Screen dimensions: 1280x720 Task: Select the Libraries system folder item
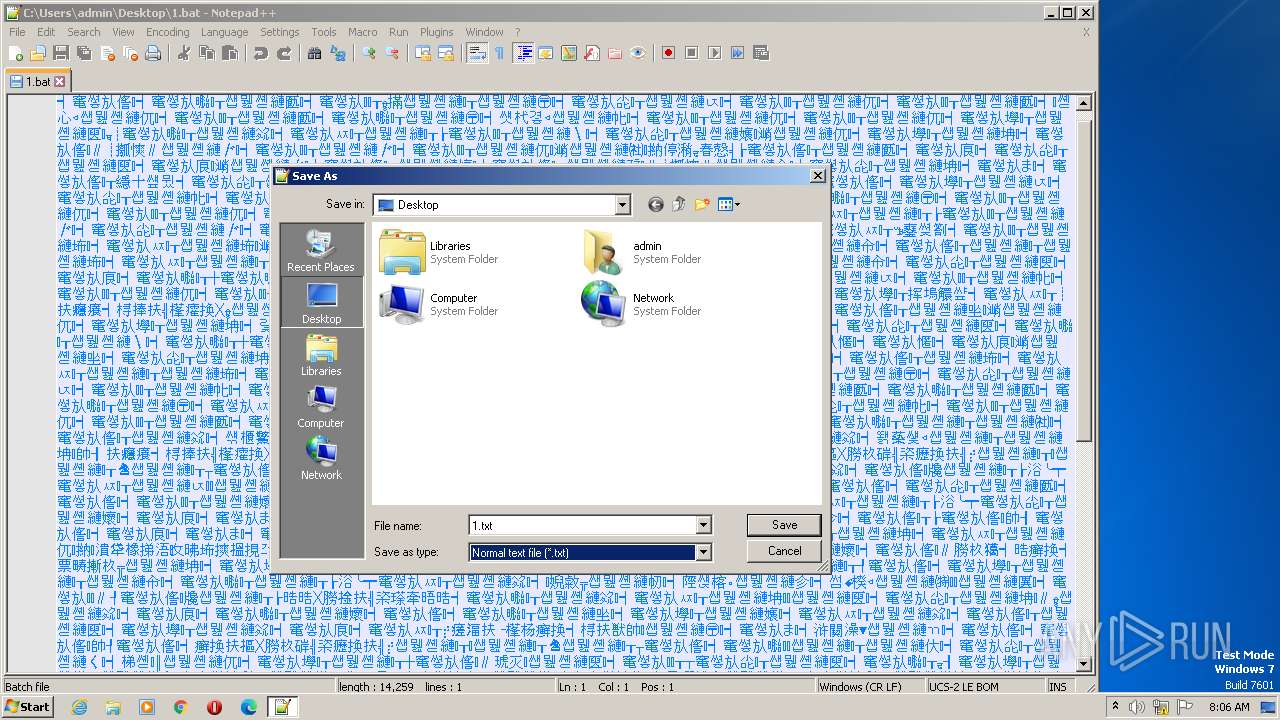pyautogui.click(x=440, y=252)
